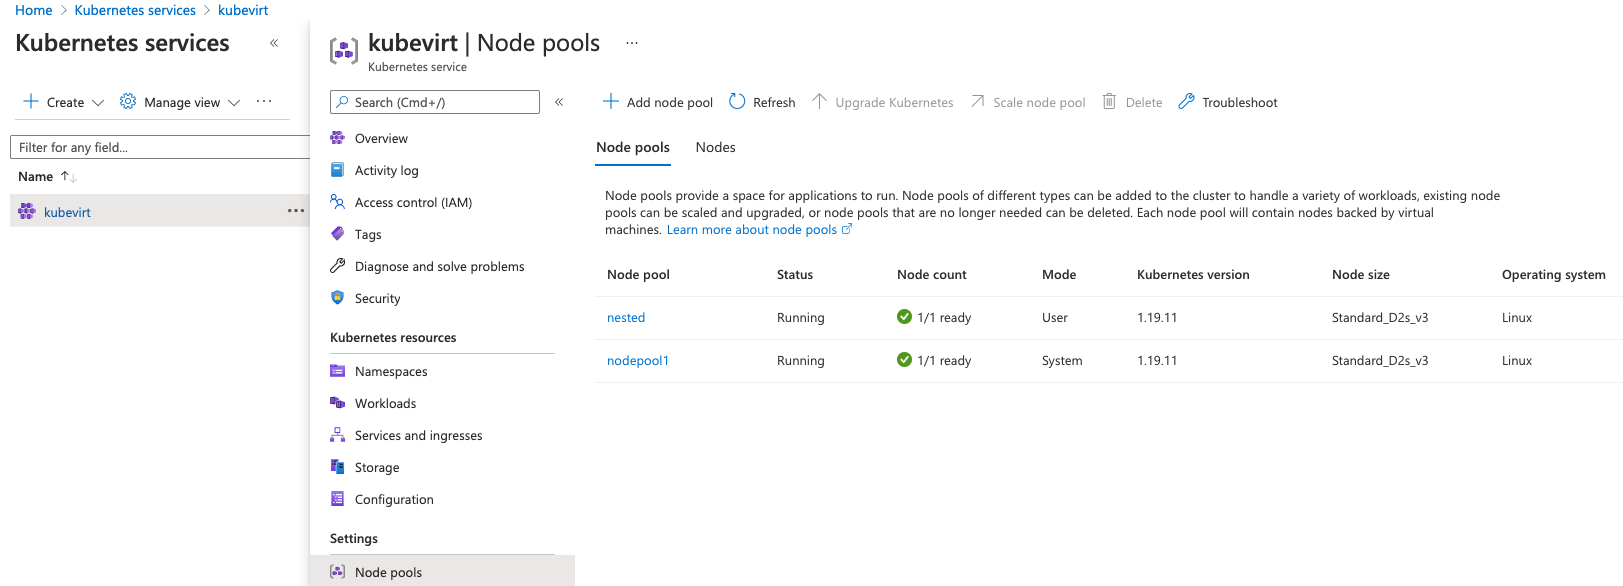Click into Search (Cmd+/) field

click(x=435, y=102)
